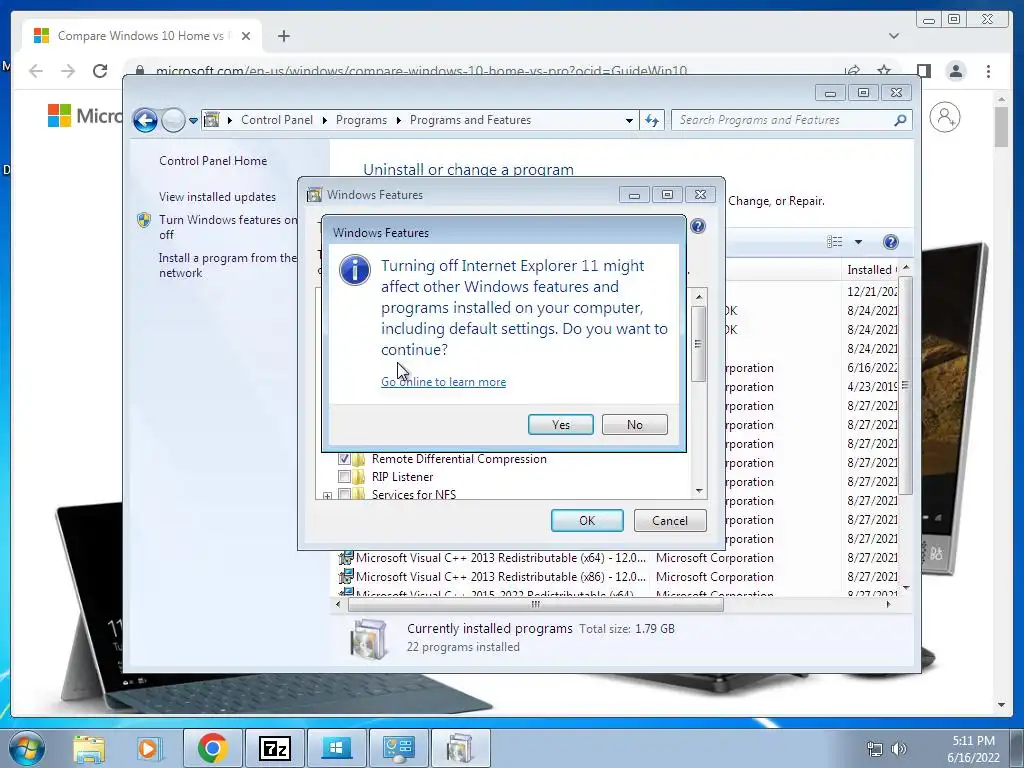This screenshot has width=1024, height=768.
Task: Reload the page in Chrome
Action: pos(100,71)
